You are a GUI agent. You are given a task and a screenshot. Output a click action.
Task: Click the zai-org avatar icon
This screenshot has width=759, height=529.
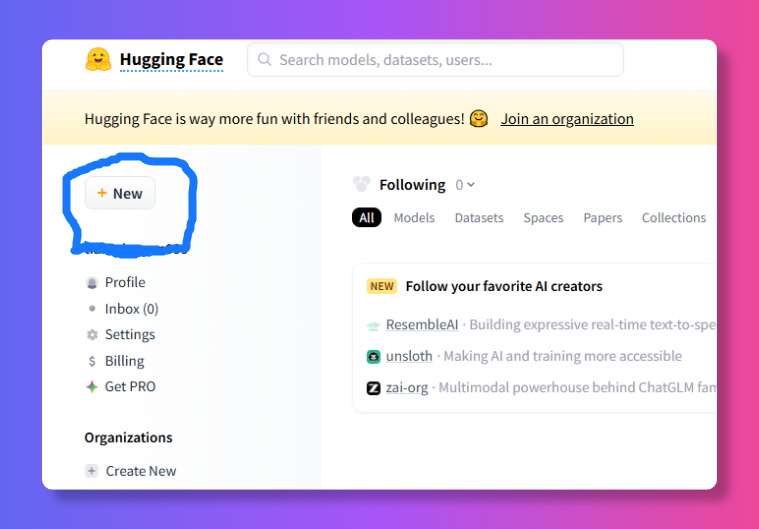click(373, 388)
